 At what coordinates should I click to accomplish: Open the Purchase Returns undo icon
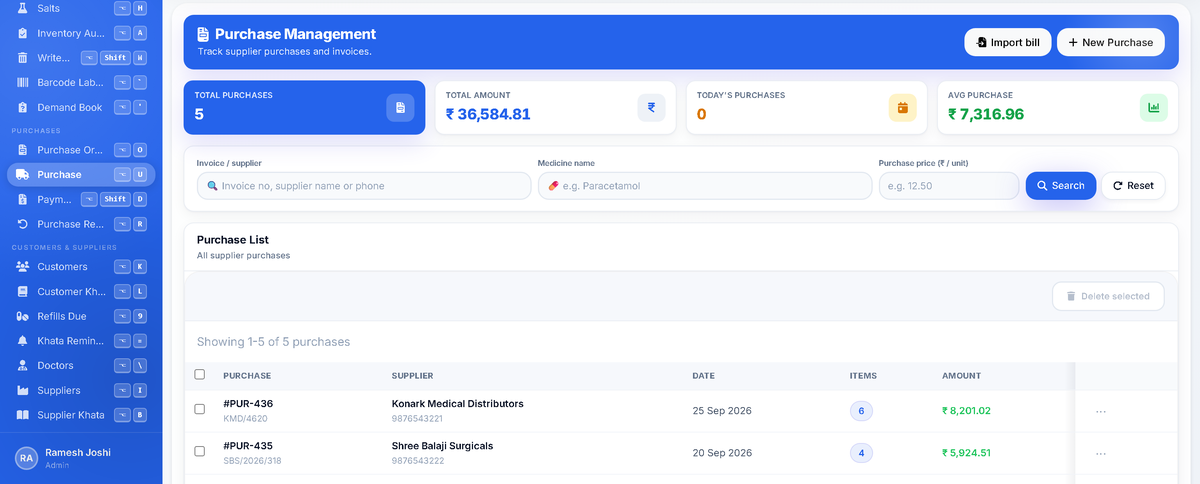(22, 224)
